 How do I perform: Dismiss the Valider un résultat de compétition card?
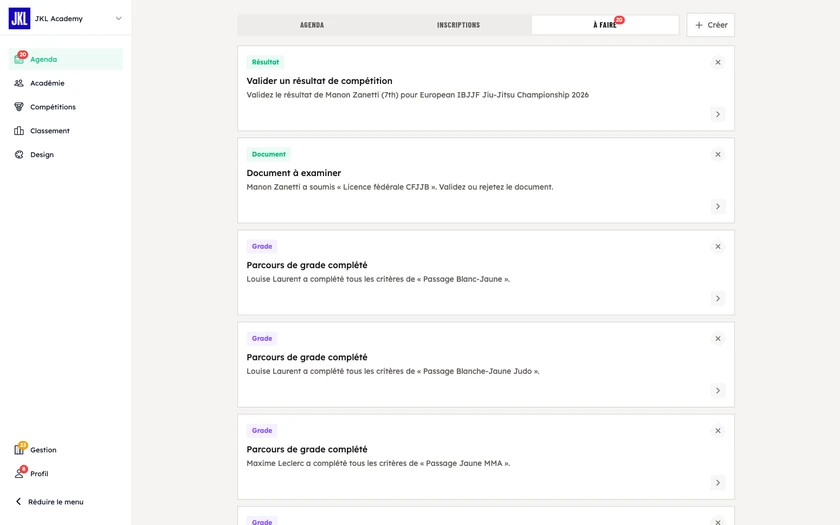[718, 62]
